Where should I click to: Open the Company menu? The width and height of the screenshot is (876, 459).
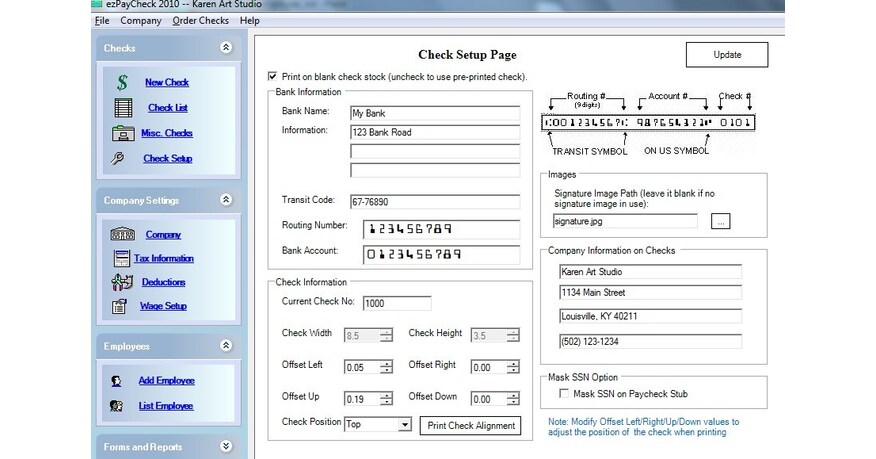(141, 21)
